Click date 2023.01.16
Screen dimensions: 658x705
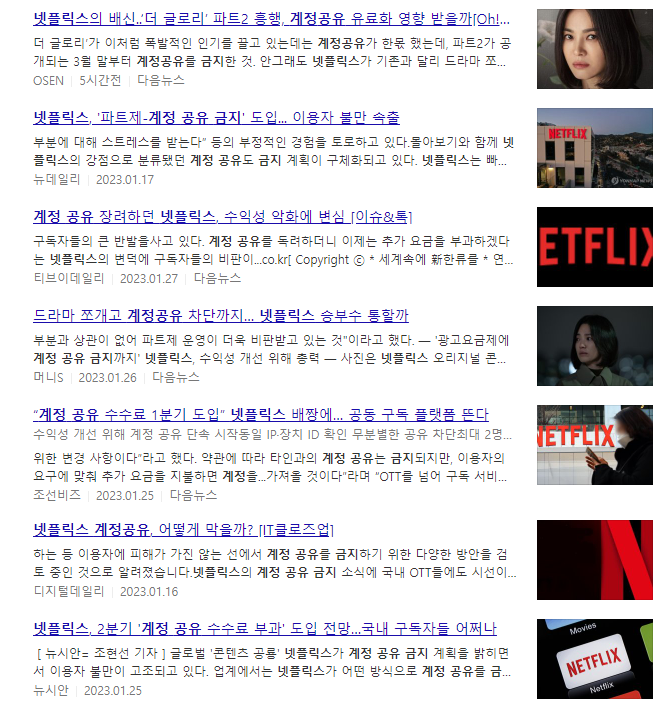tap(149, 592)
